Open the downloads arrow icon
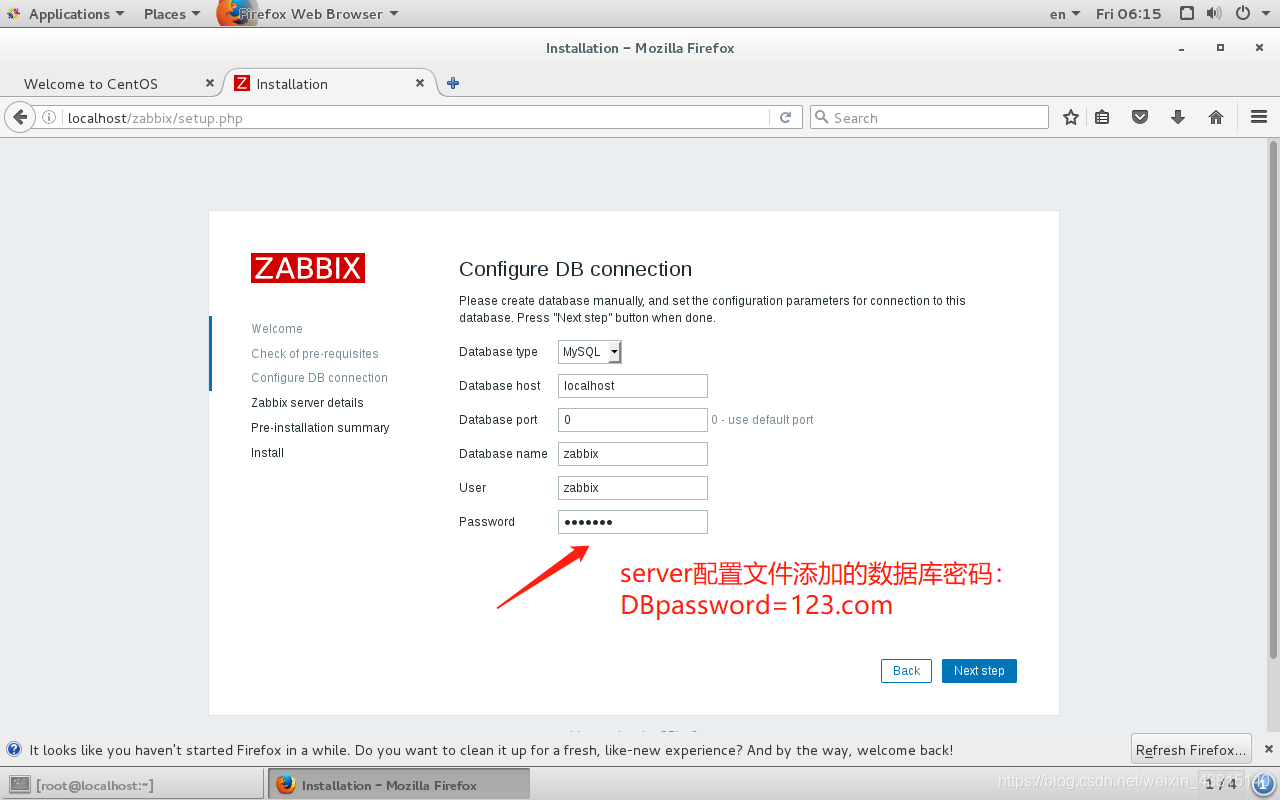The height and width of the screenshot is (800, 1280). [1178, 118]
